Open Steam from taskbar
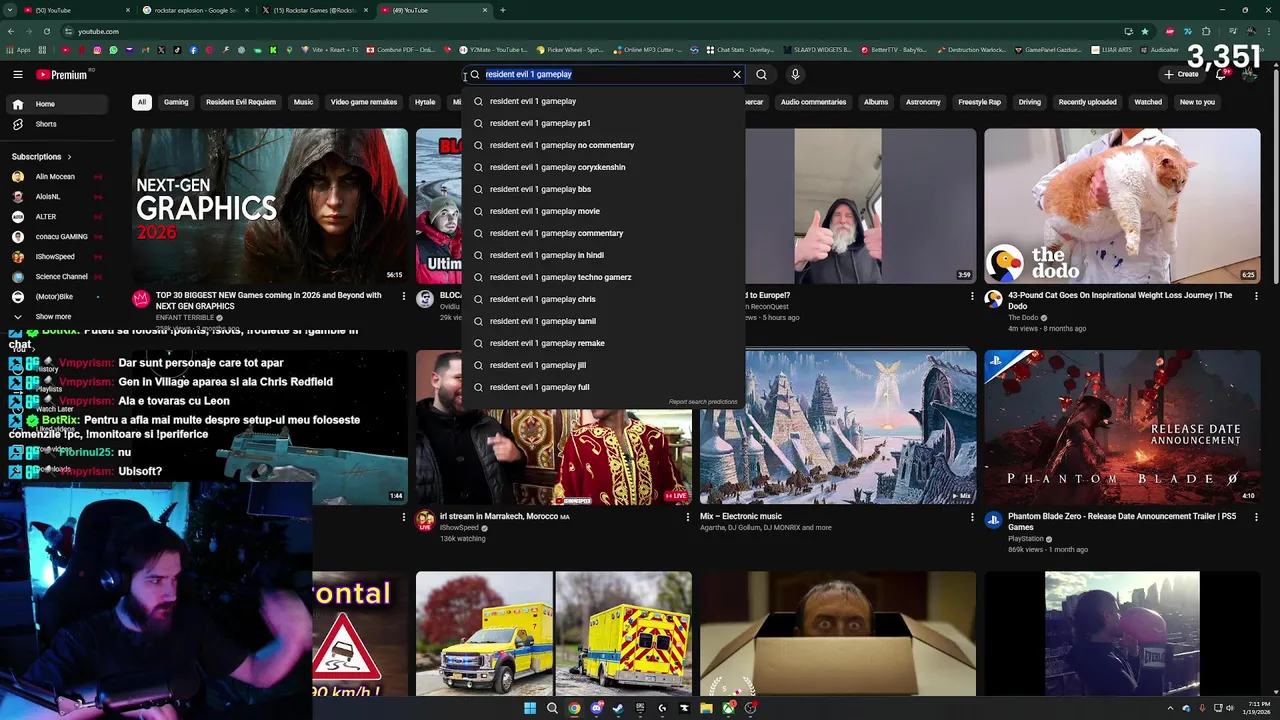The image size is (1280, 720). 618,708
